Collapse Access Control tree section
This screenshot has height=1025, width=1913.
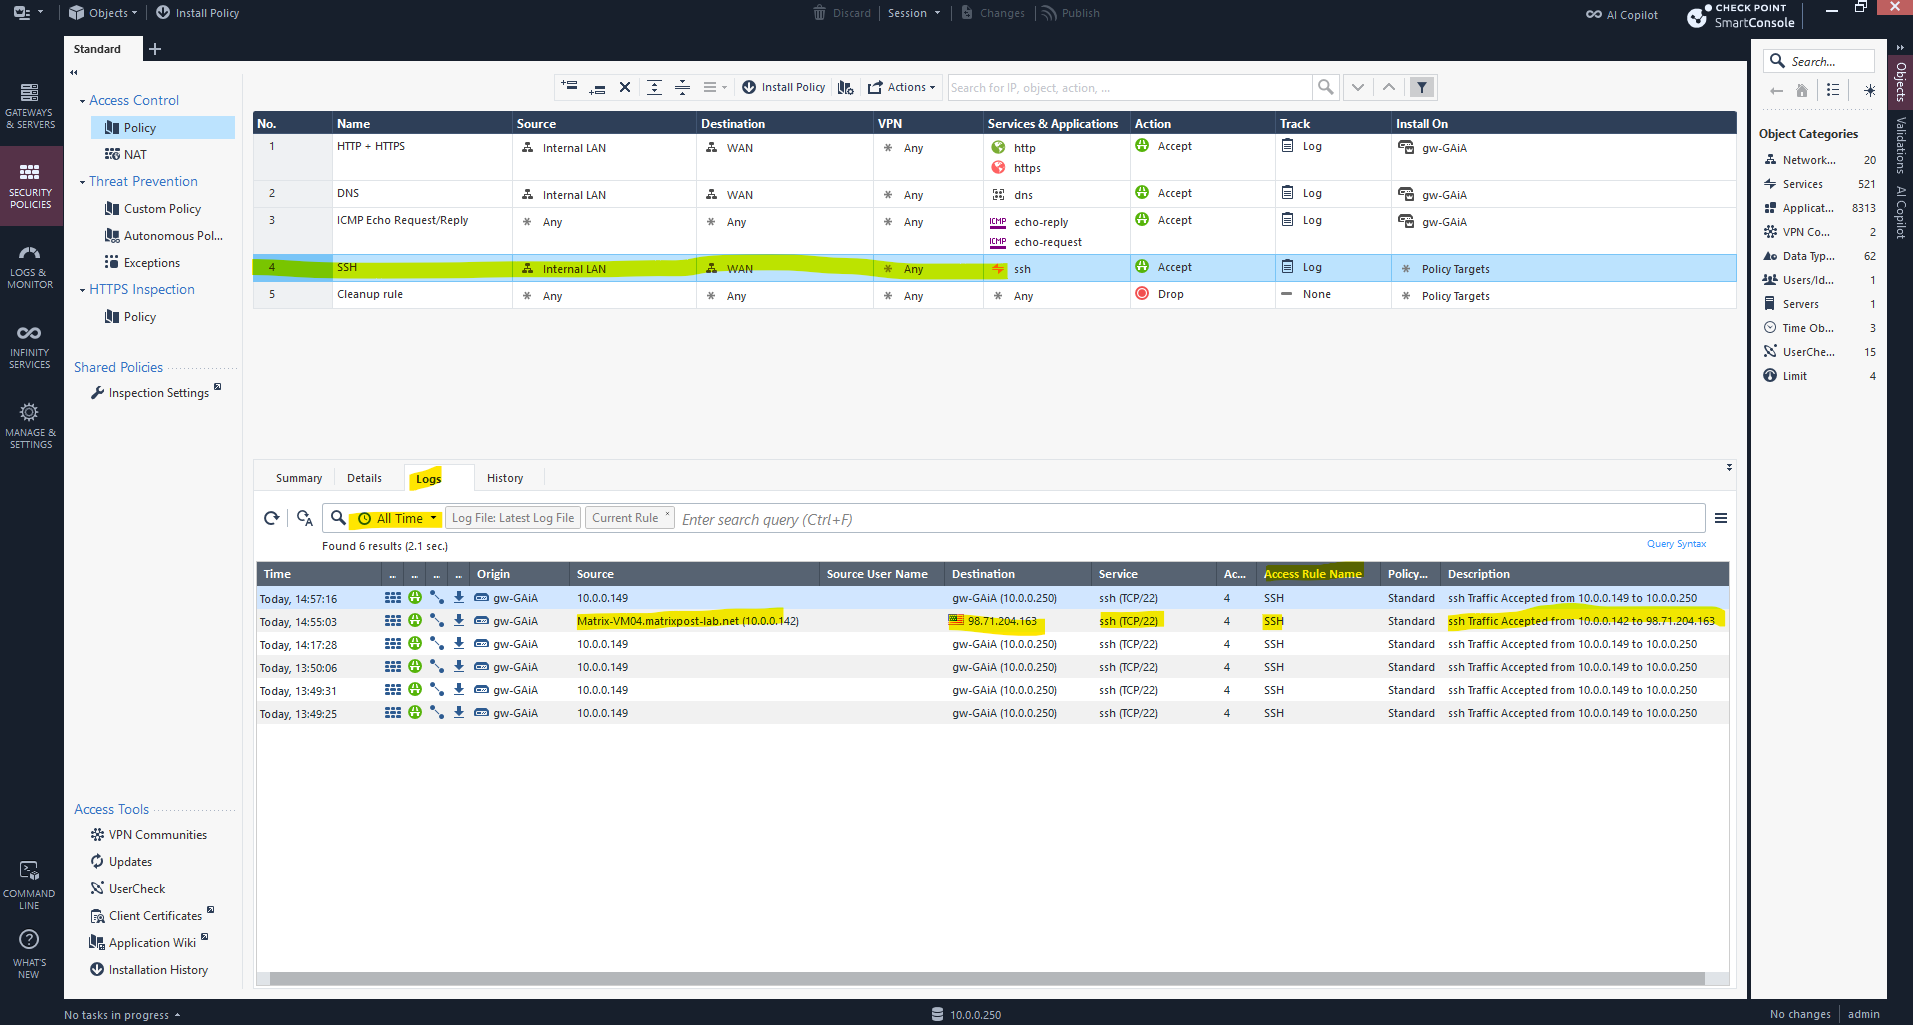(82, 101)
